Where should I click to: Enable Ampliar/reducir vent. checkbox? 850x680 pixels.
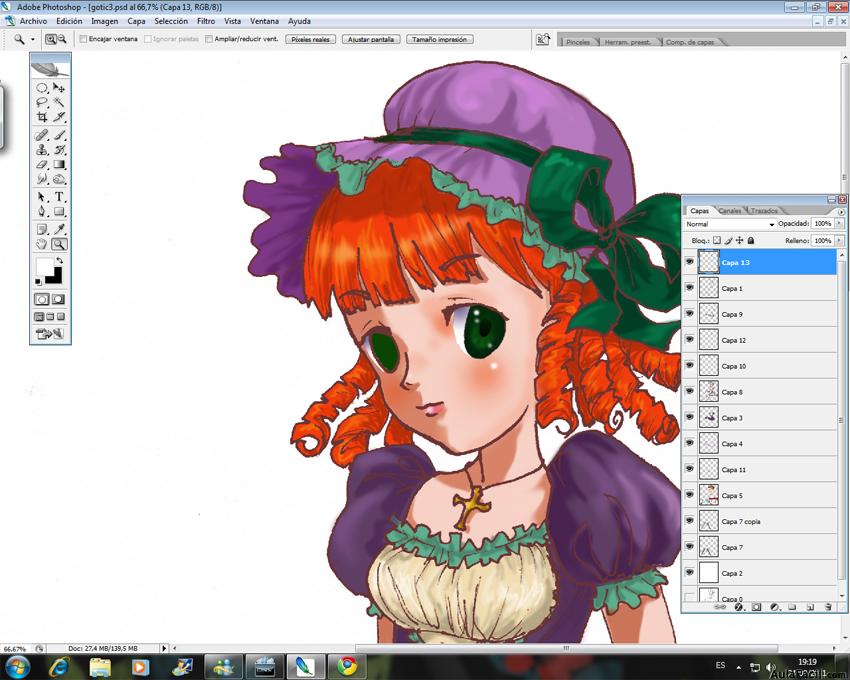pyautogui.click(x=209, y=39)
